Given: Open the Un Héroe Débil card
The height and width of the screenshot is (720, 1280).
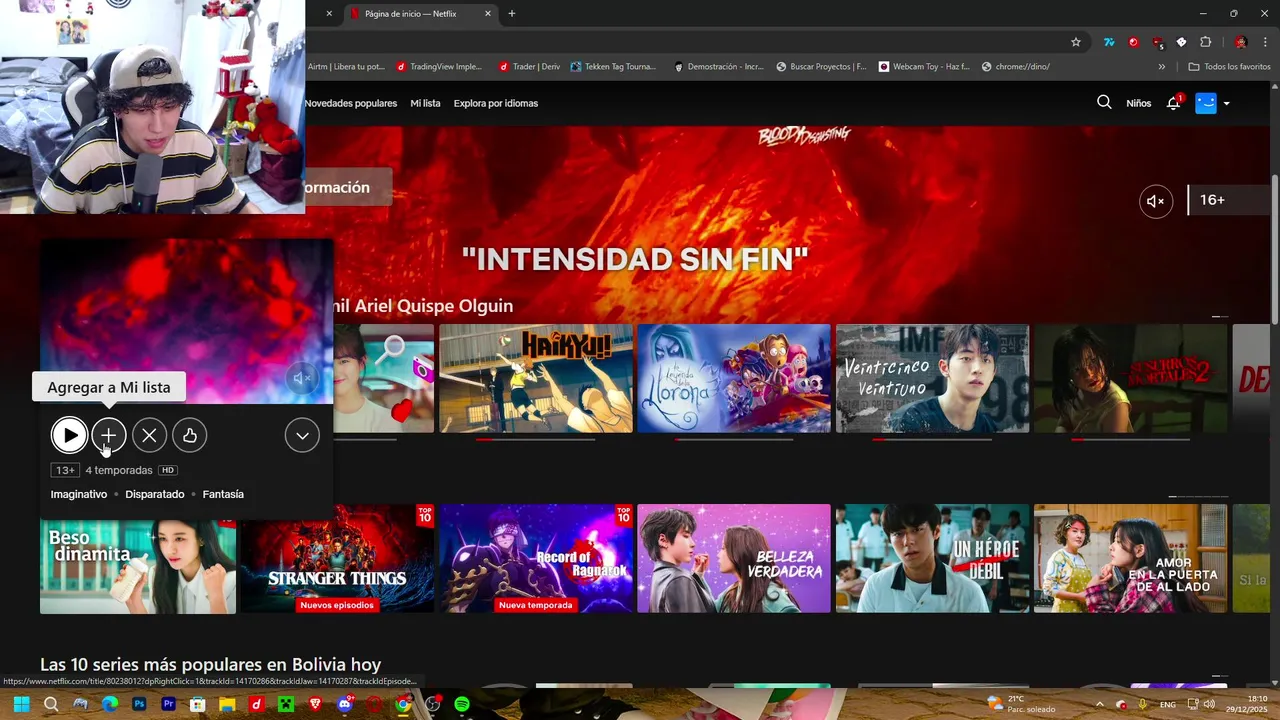Looking at the screenshot, I should click(932, 558).
